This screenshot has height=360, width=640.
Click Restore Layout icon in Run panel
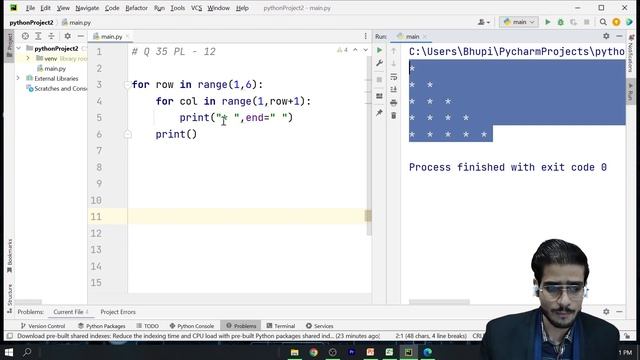[x=380, y=96]
